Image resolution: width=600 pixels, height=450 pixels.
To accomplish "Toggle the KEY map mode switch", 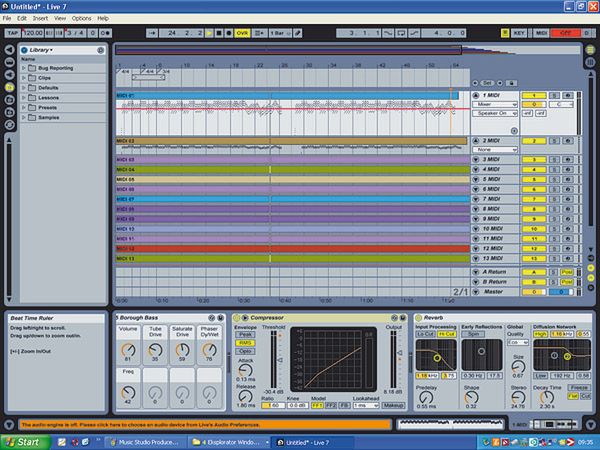I will pyautogui.click(x=520, y=33).
